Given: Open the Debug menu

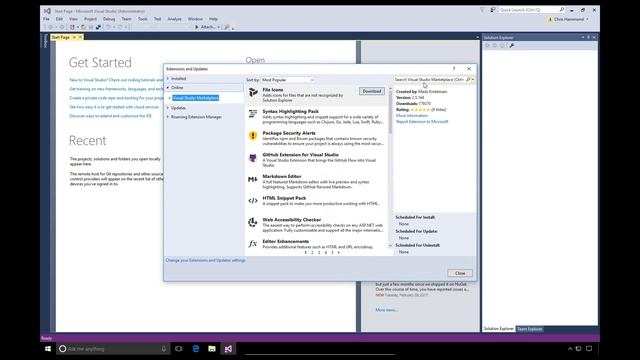Looking at the screenshot, I should [109, 19].
